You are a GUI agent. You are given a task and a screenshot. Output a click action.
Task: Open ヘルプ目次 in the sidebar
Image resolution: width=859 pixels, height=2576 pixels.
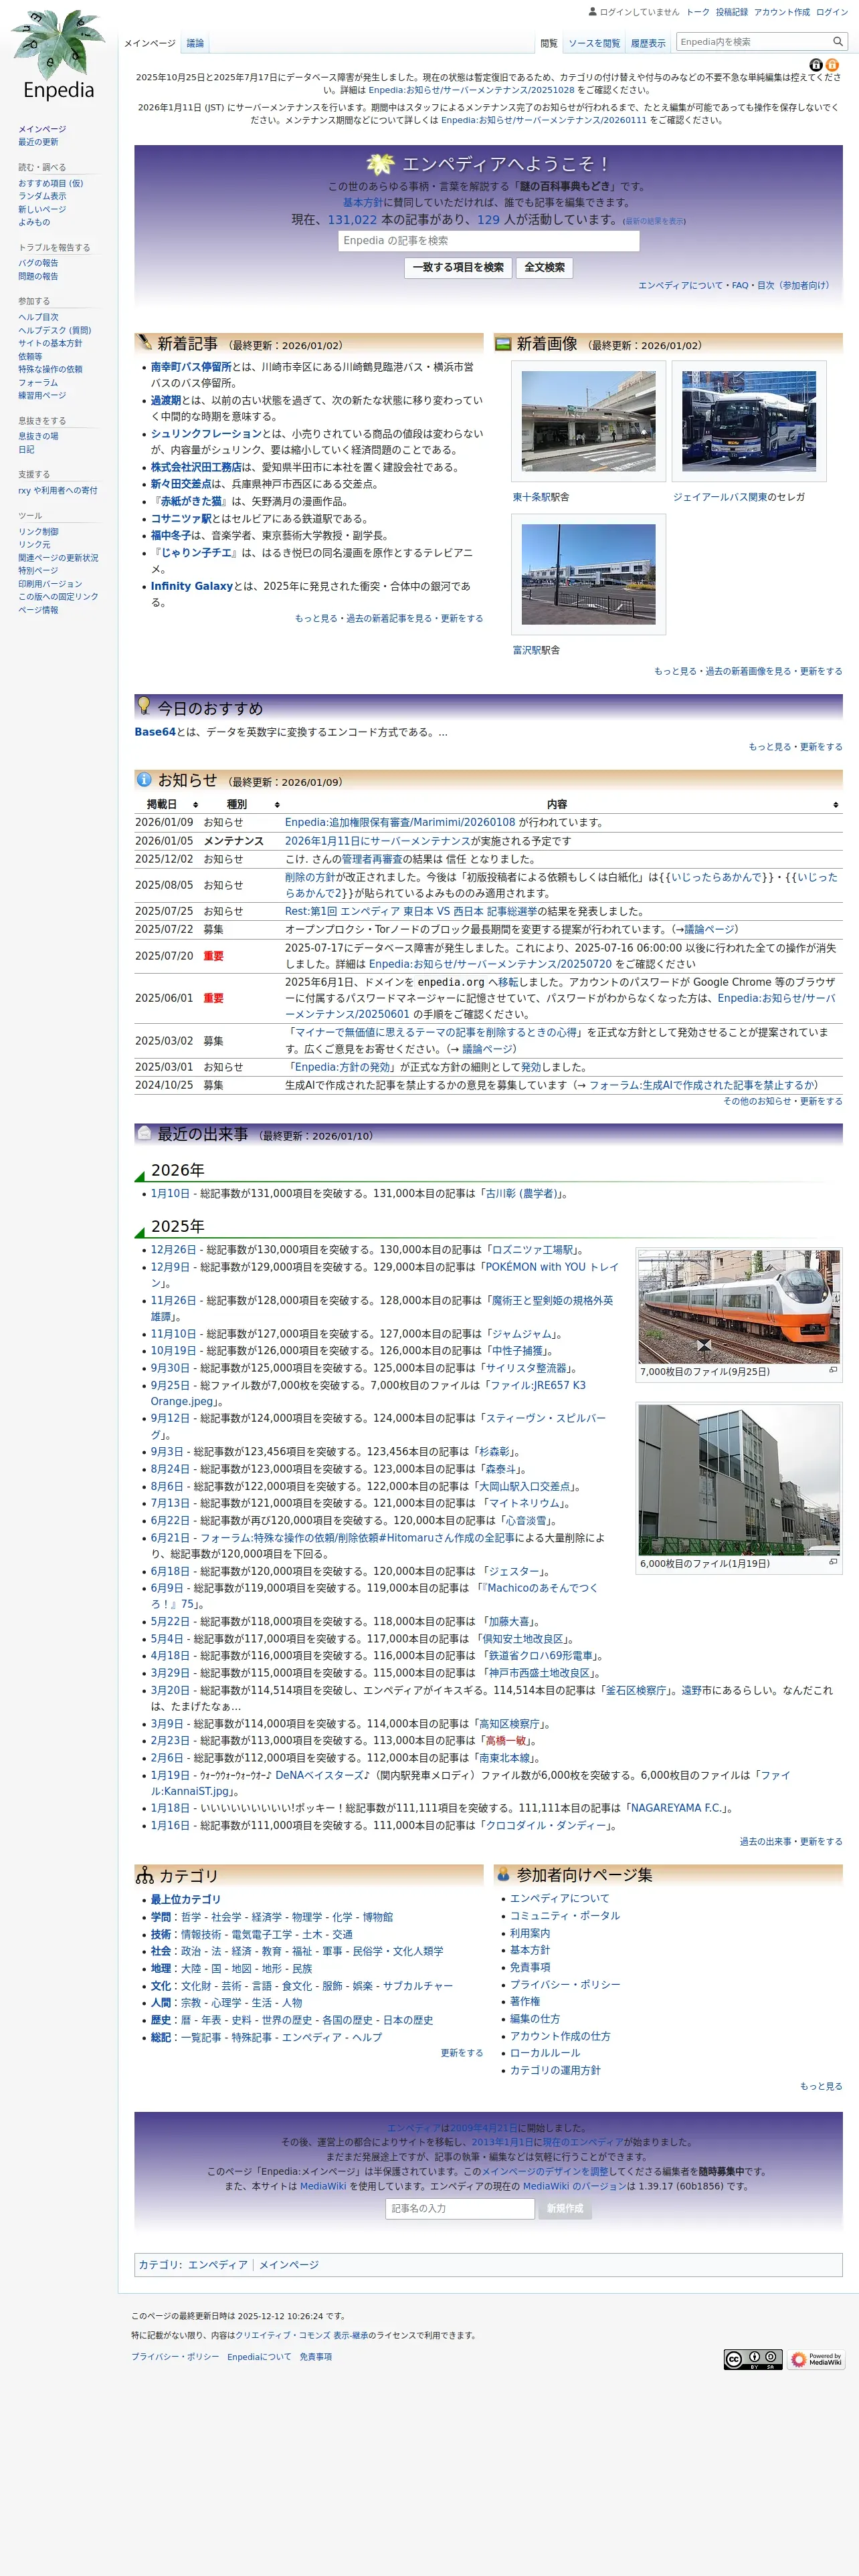point(38,317)
